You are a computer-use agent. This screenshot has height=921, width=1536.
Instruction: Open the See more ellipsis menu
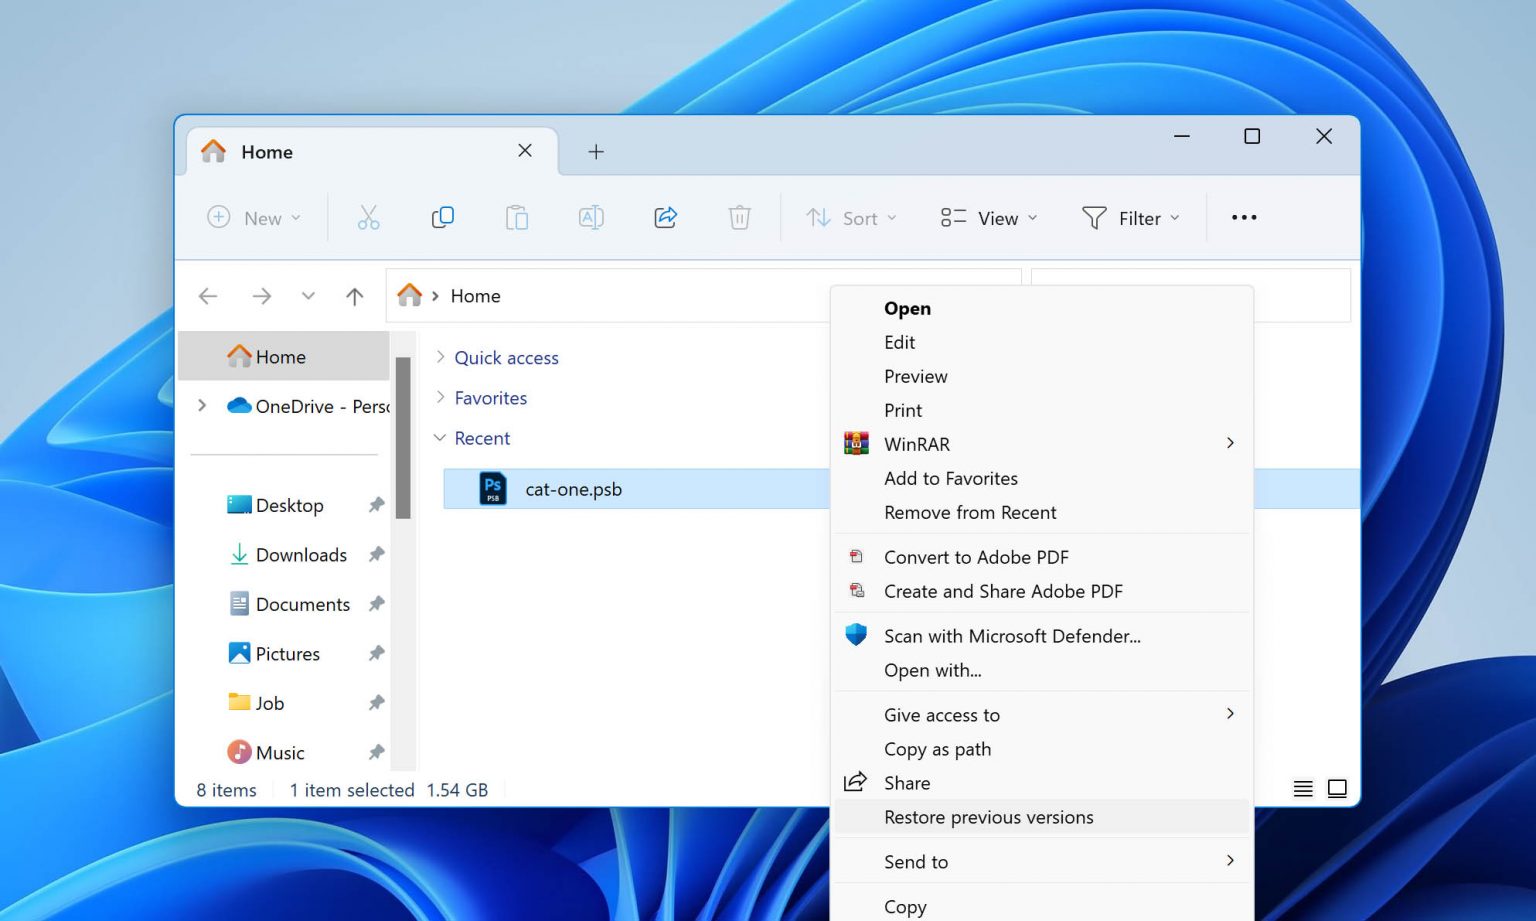pos(1244,218)
